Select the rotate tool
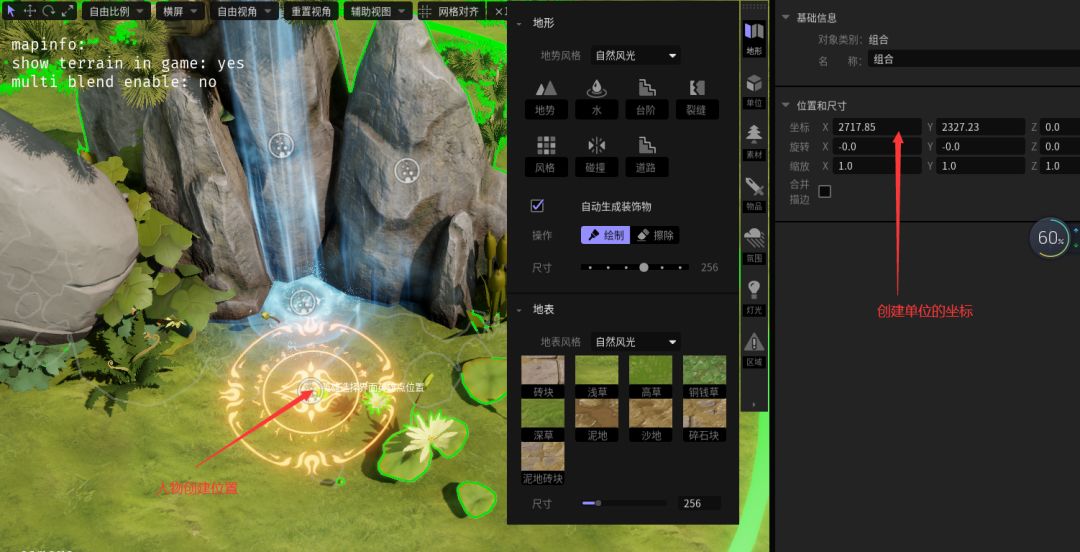The height and width of the screenshot is (552, 1080). coord(48,11)
